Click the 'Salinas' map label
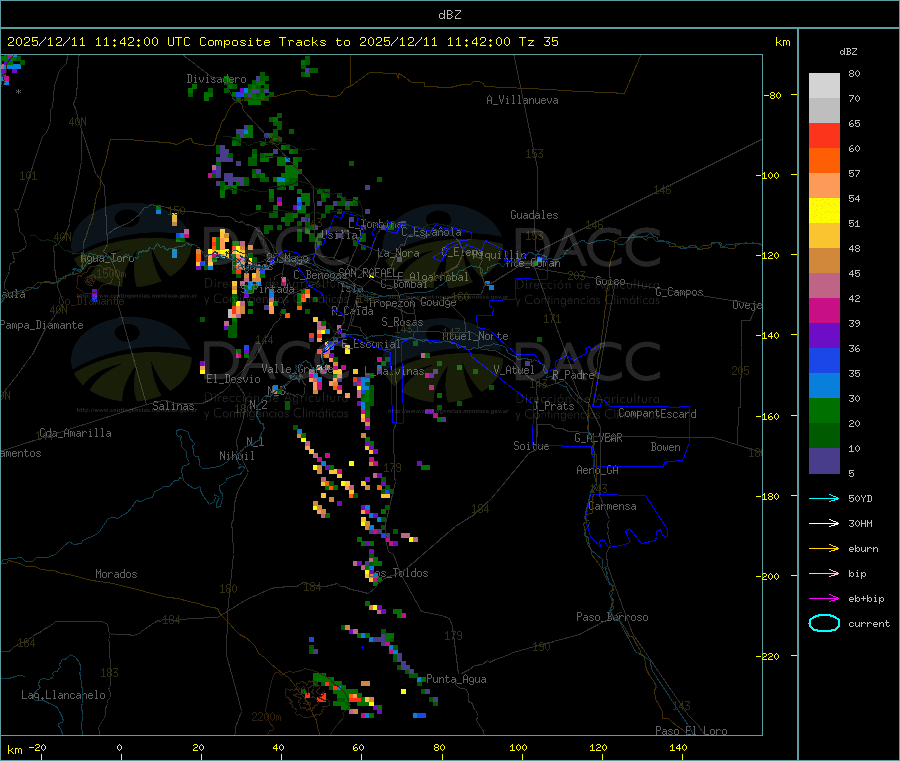Screen dimensions: 900x761 coord(173,406)
